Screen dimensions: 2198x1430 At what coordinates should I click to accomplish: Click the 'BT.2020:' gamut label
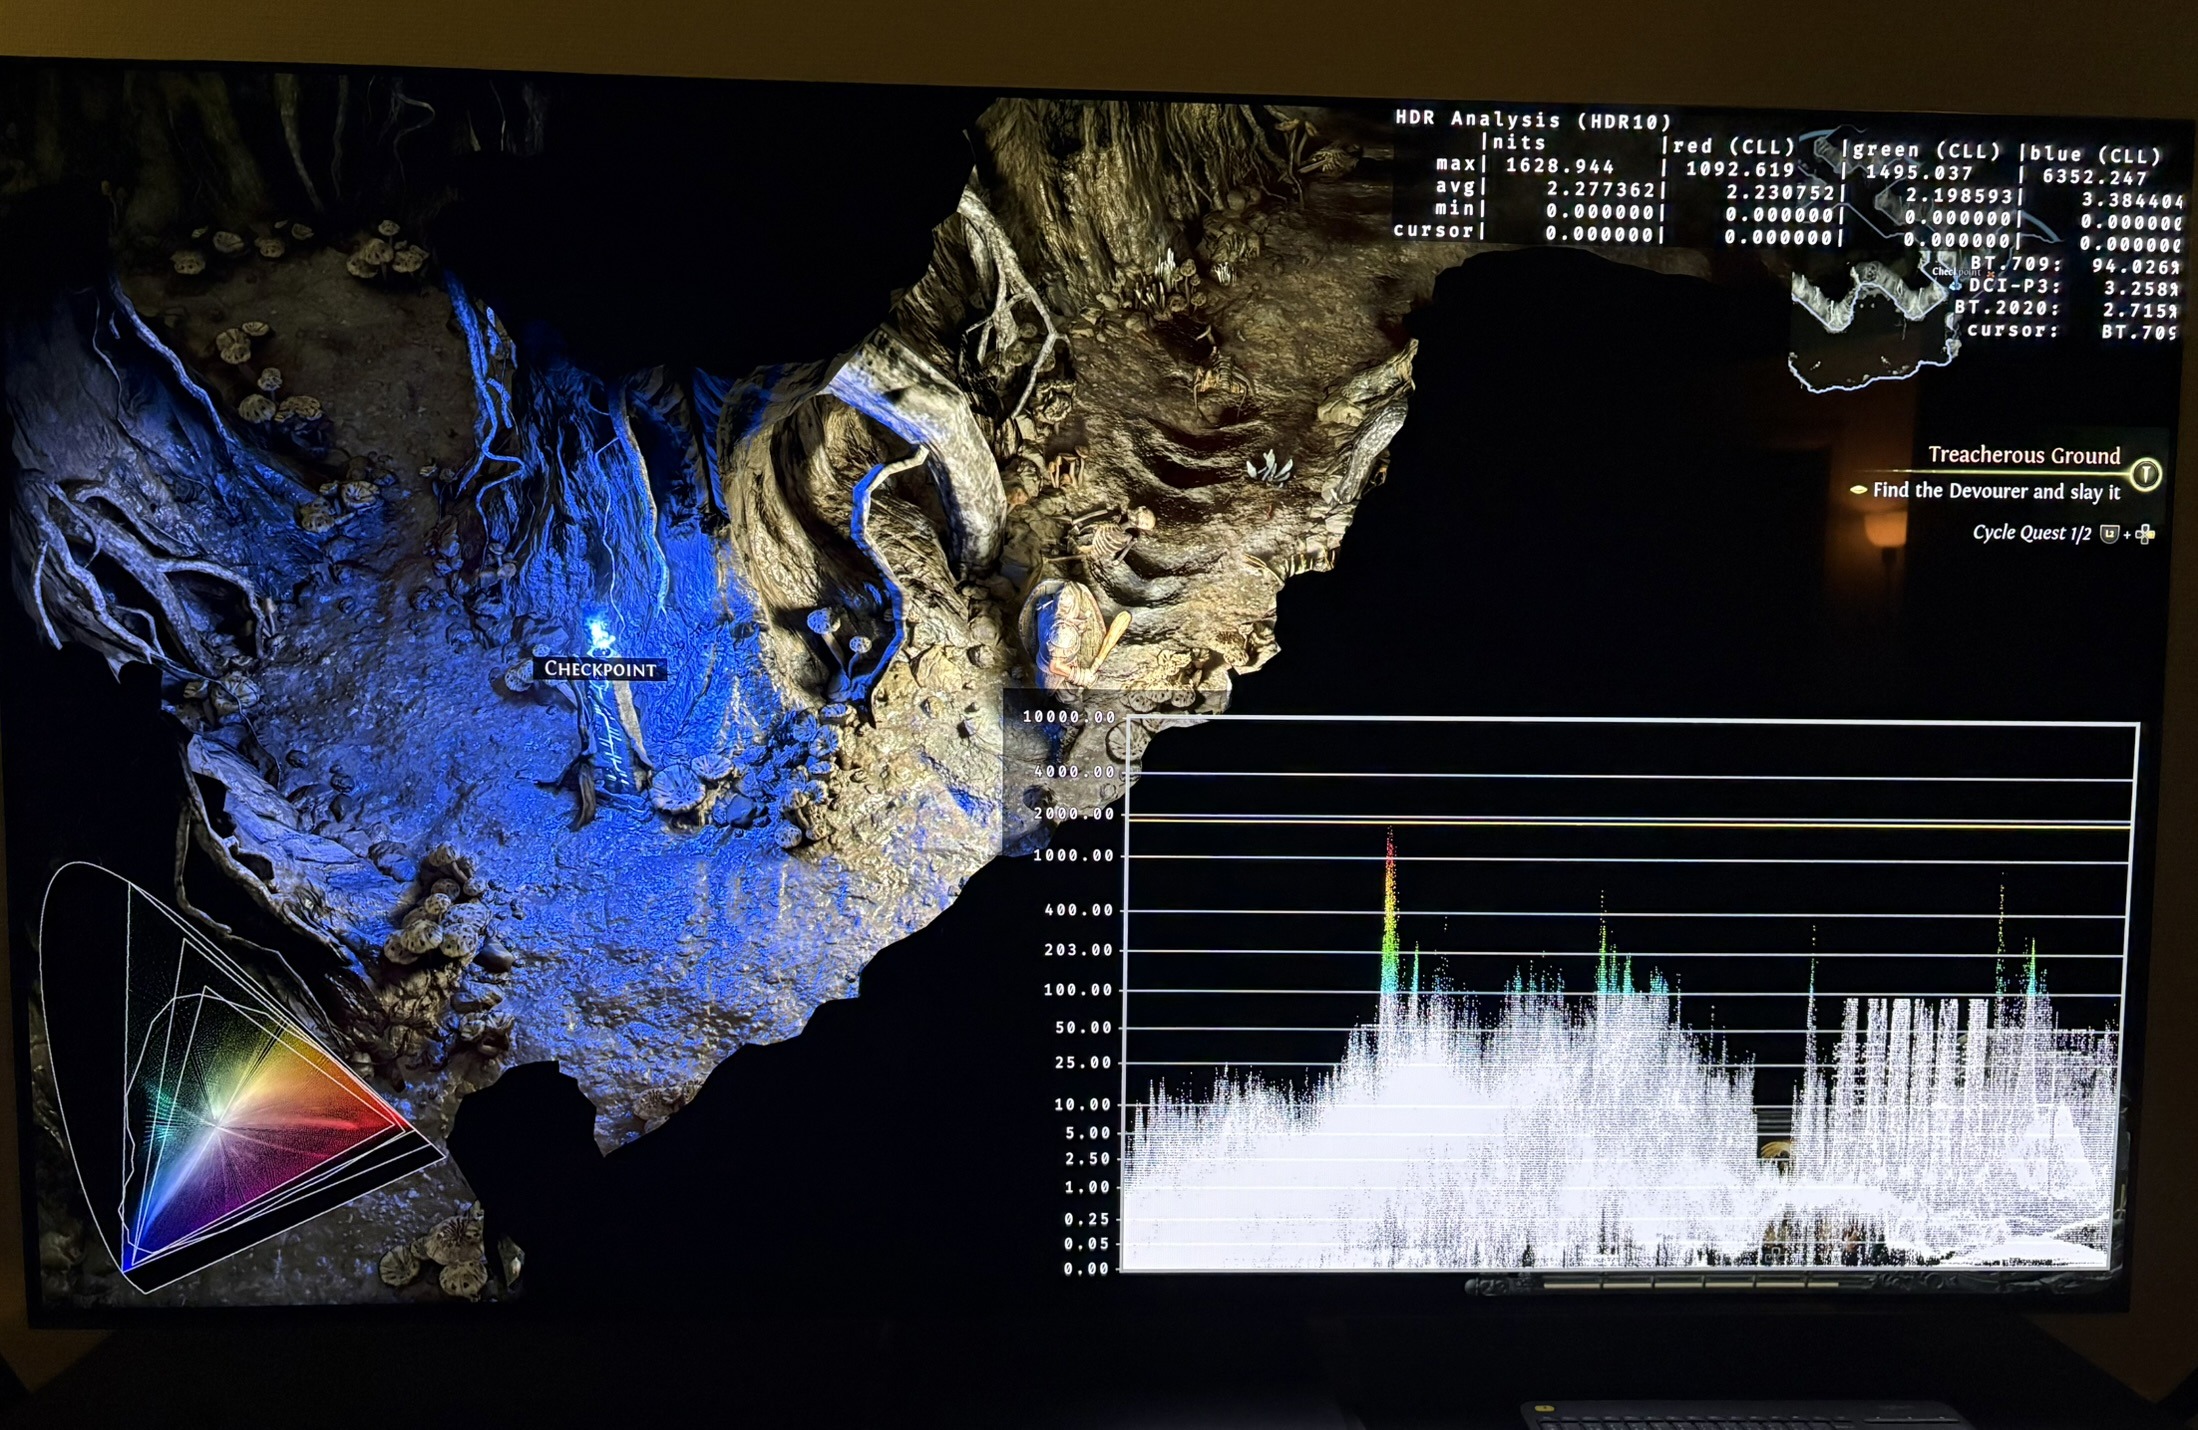click(2007, 308)
